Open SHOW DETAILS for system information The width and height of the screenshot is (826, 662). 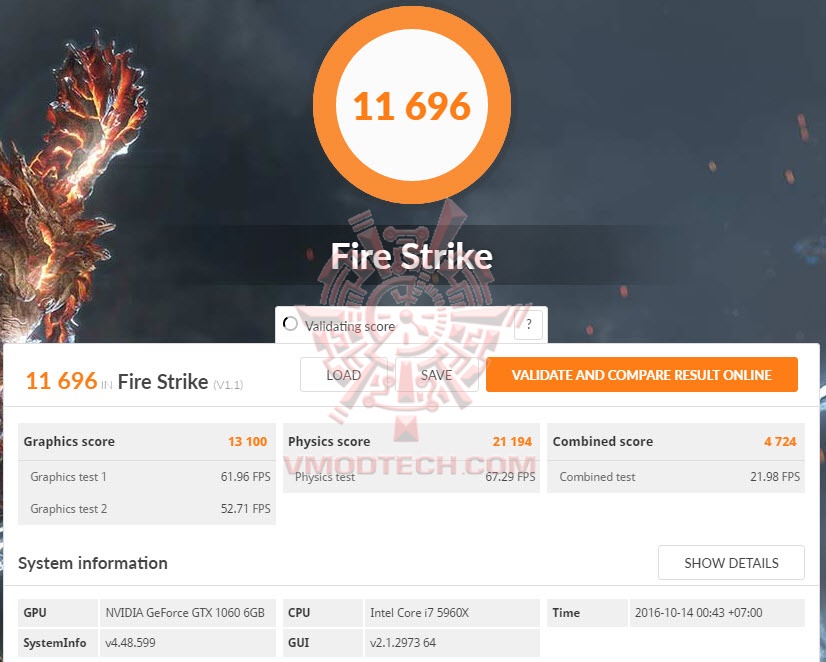pyautogui.click(x=731, y=563)
